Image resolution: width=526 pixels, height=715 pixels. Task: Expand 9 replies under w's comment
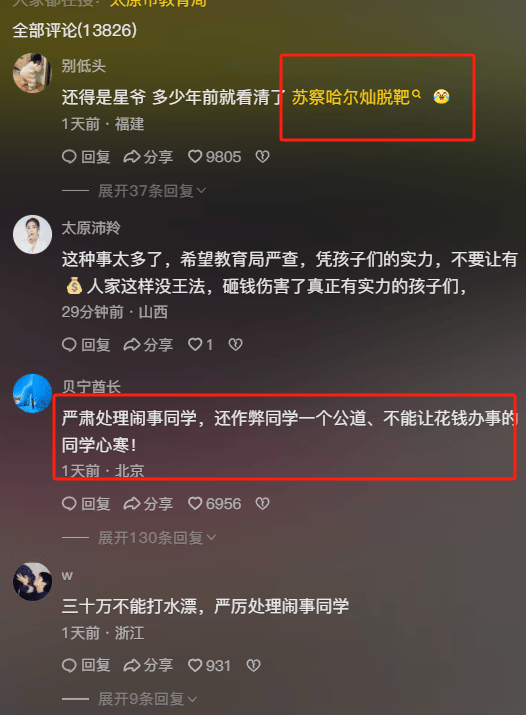click(x=147, y=699)
